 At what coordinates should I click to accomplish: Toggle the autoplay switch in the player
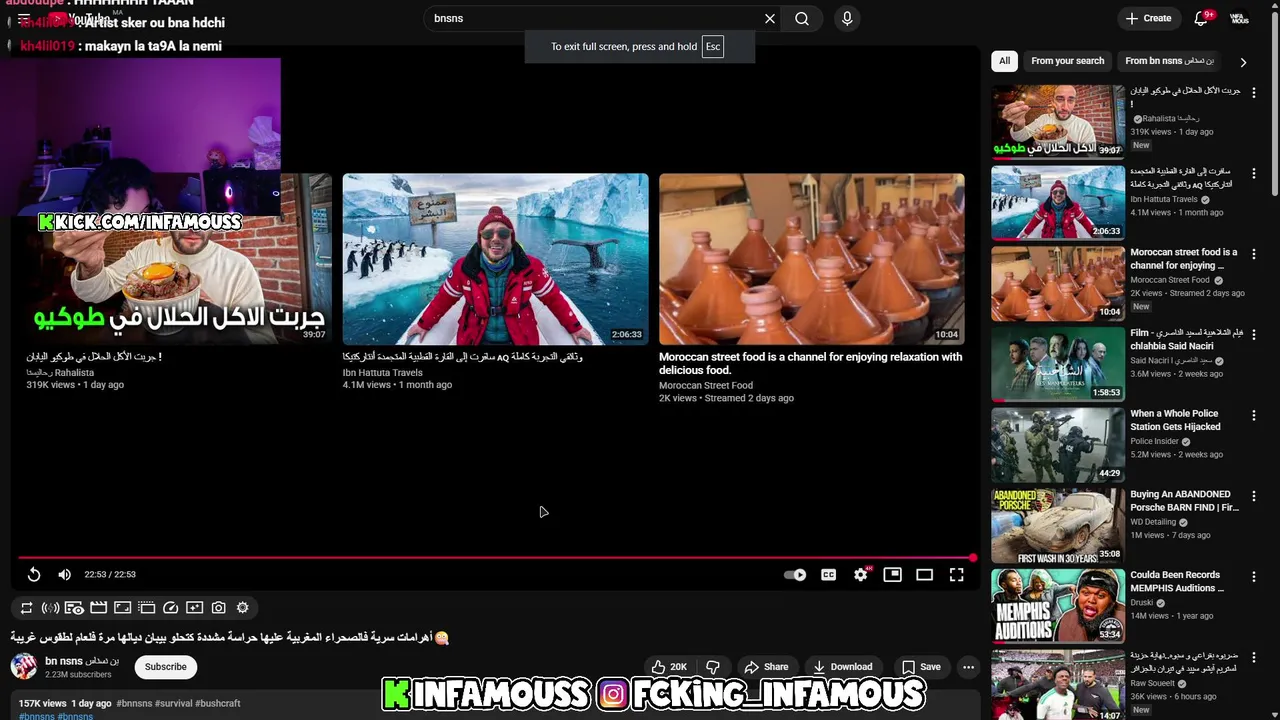coord(795,575)
